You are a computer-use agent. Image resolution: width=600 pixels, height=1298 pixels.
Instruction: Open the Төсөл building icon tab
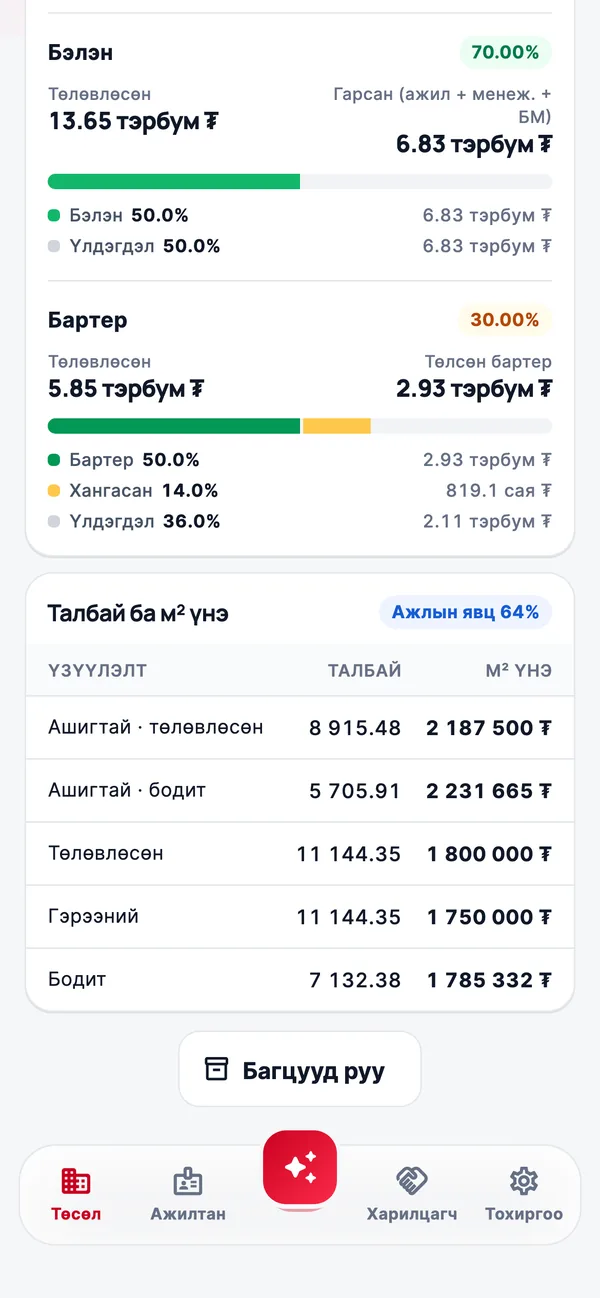pyautogui.click(x=76, y=1181)
